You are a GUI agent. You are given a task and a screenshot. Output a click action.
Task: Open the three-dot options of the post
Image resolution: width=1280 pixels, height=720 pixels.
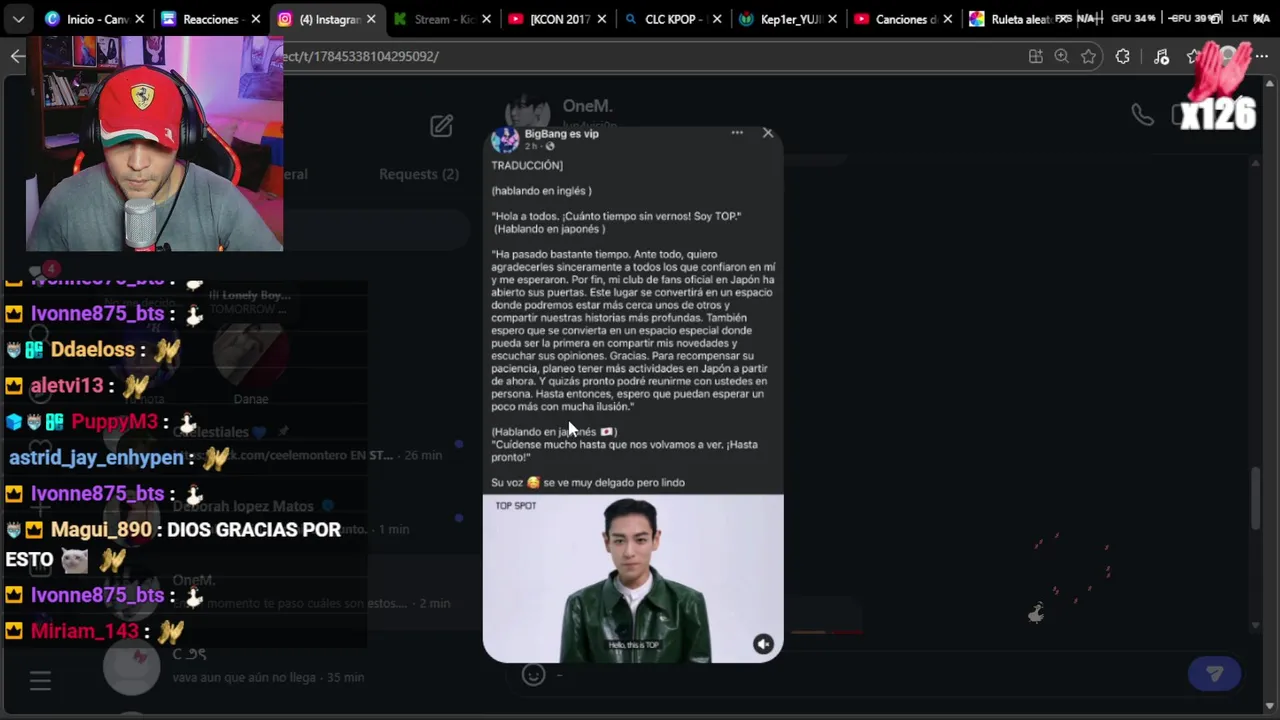737,133
